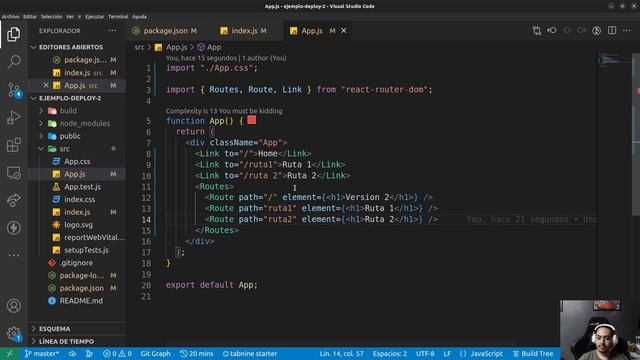
Task: Open the lightning bolt activity icon
Action: [x=13, y=228]
